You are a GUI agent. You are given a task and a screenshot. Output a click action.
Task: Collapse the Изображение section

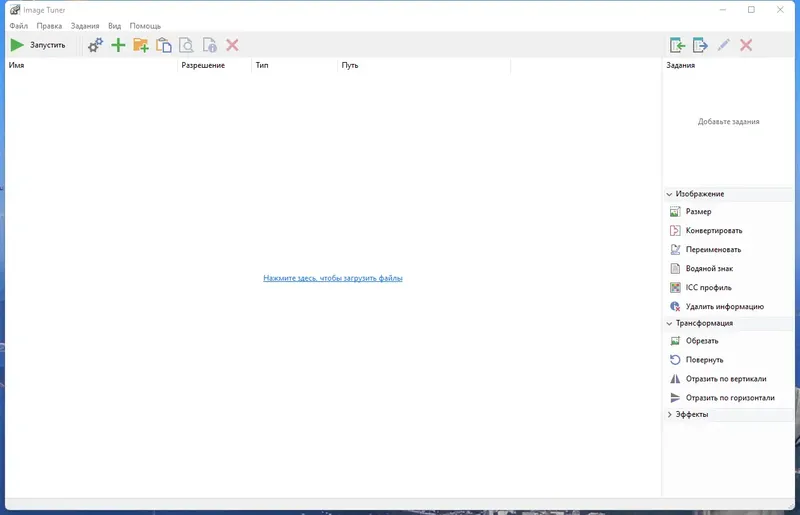(669, 194)
